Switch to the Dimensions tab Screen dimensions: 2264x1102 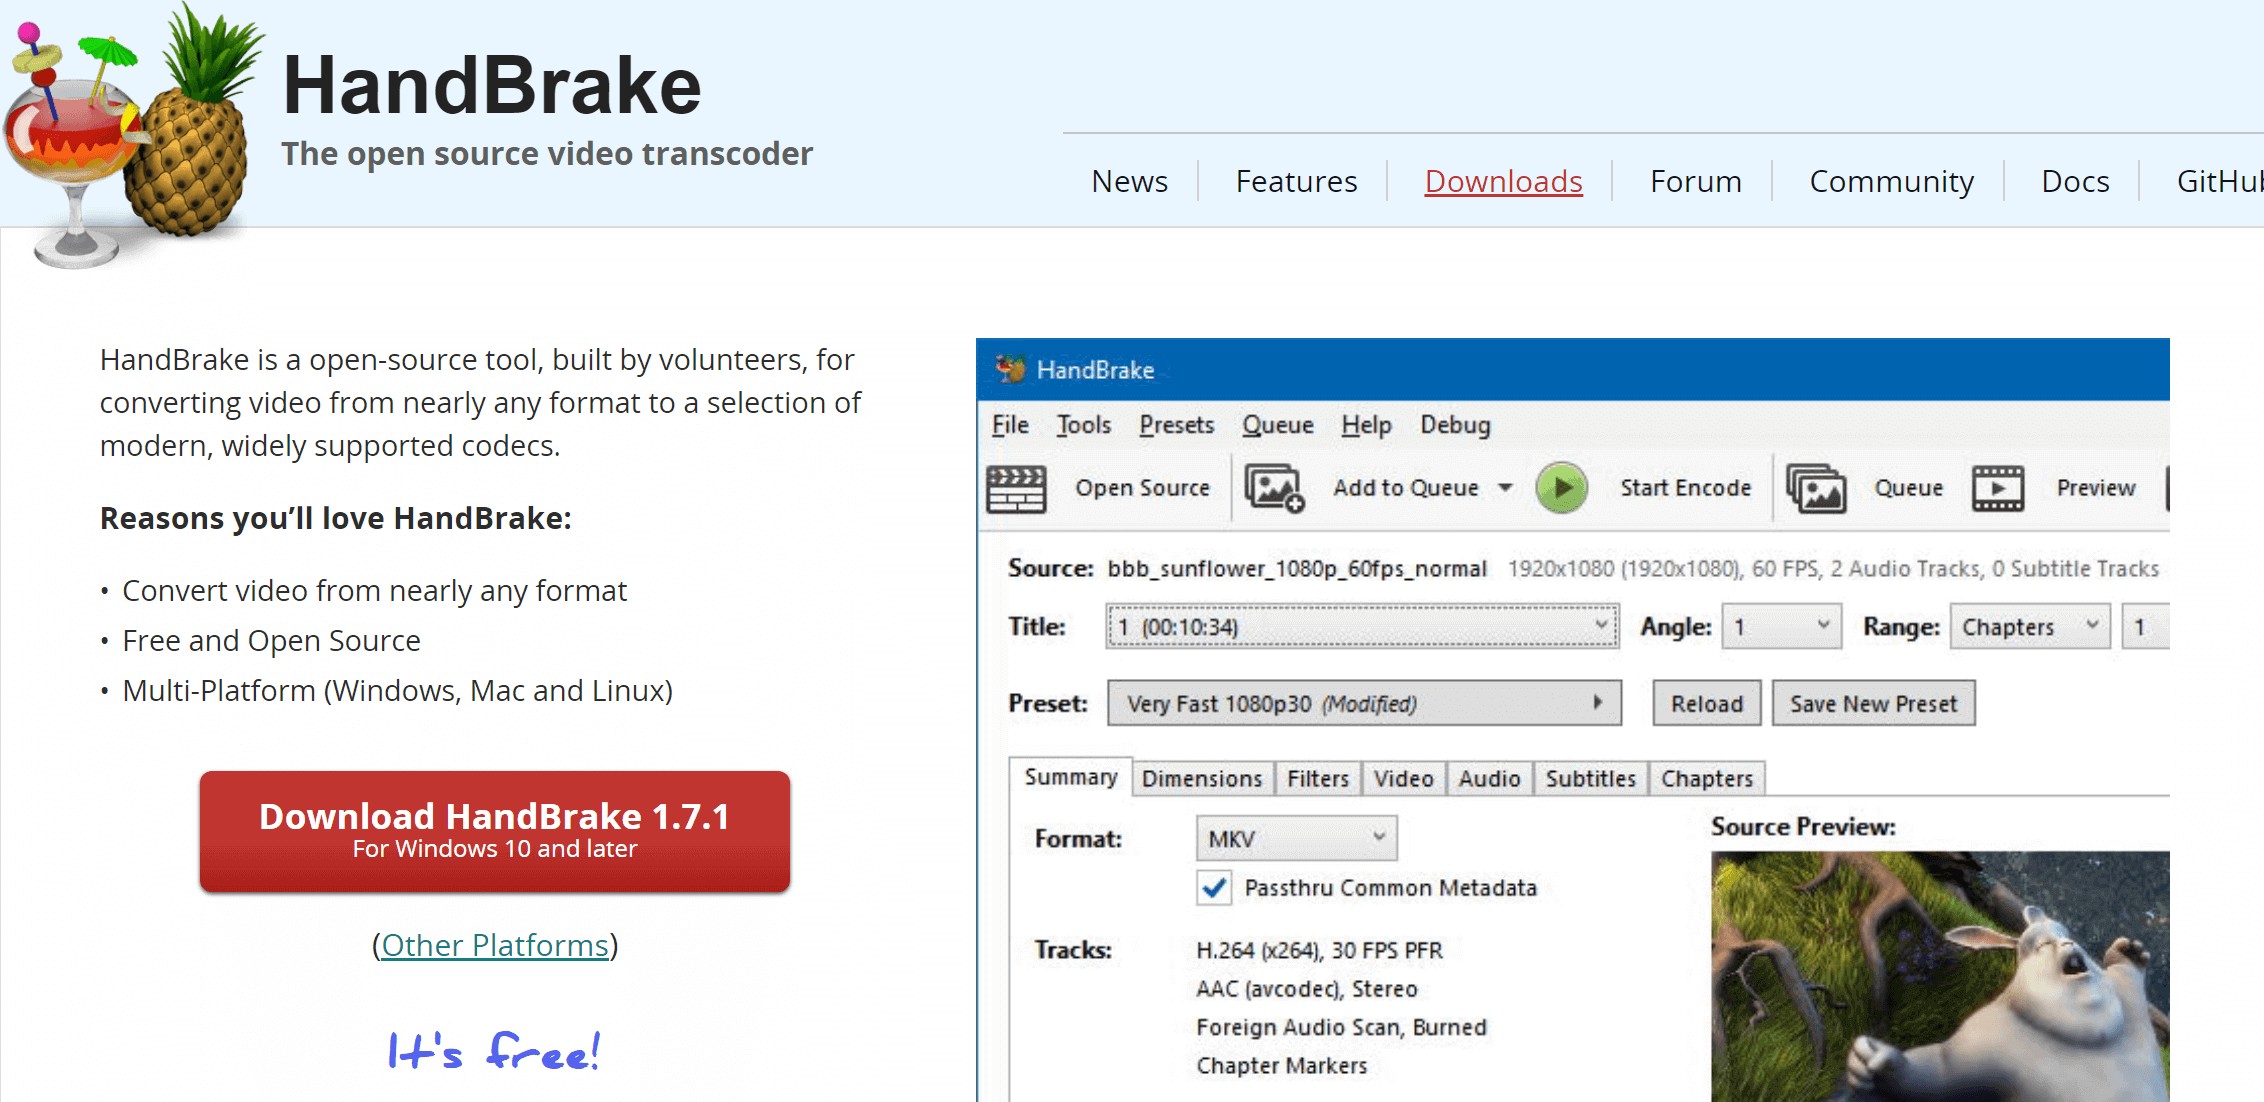pyautogui.click(x=1202, y=779)
